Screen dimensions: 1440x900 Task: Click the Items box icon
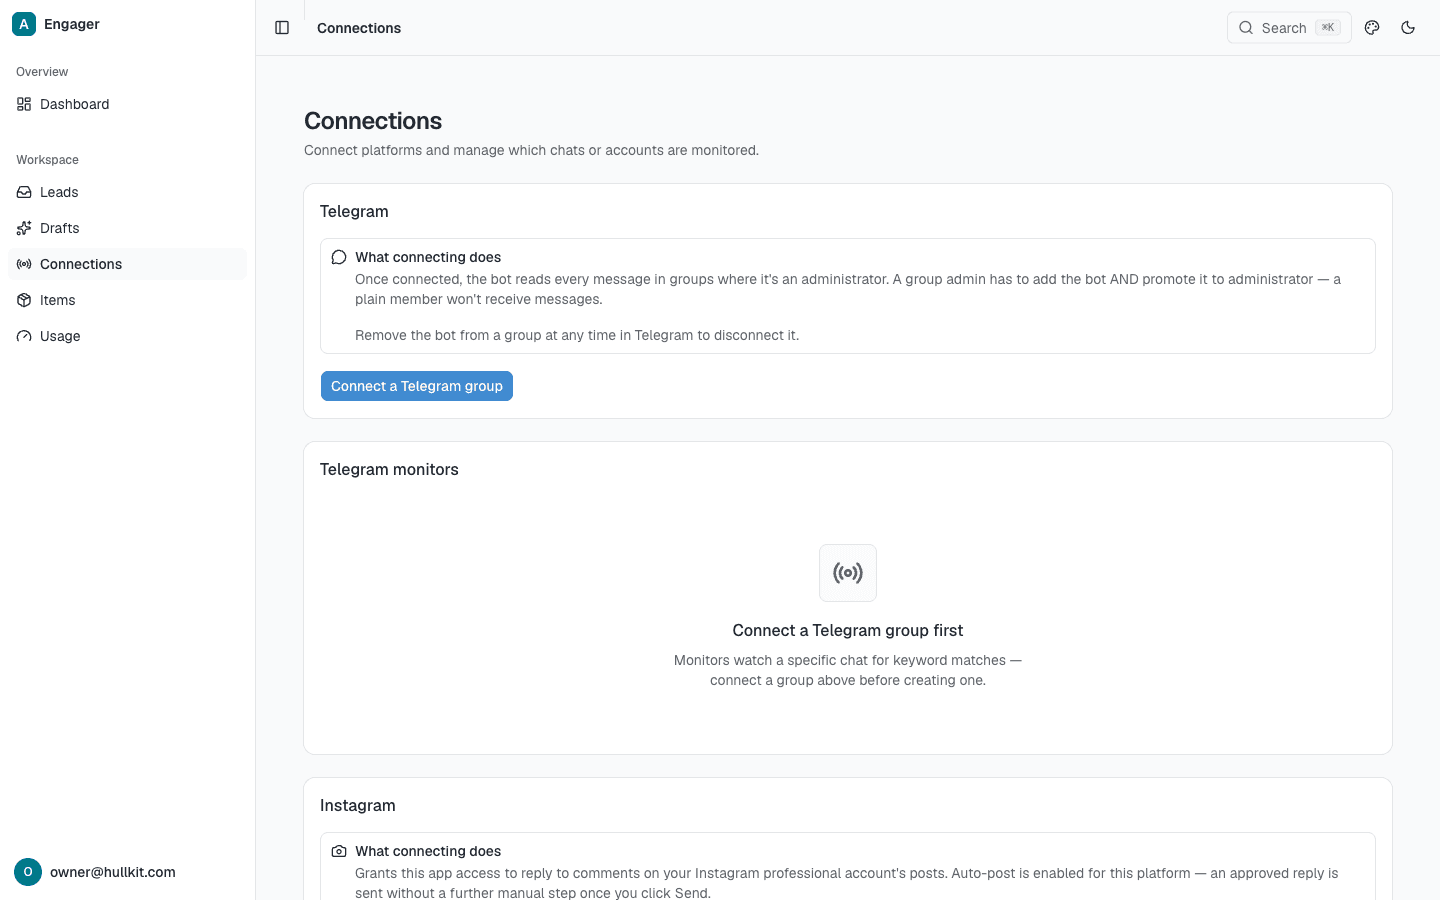click(x=24, y=300)
